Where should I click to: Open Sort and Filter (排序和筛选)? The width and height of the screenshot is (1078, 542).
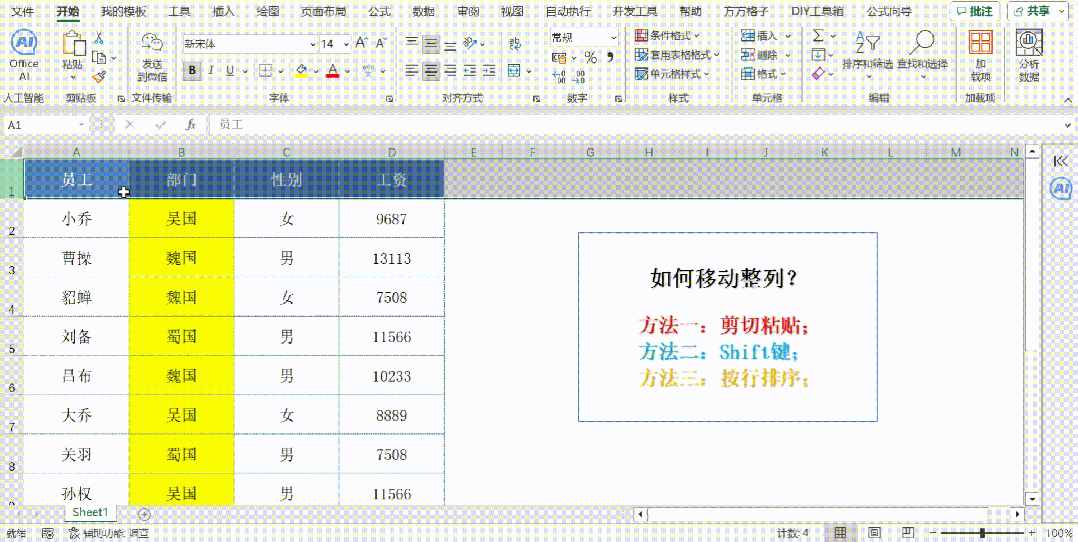(x=867, y=55)
